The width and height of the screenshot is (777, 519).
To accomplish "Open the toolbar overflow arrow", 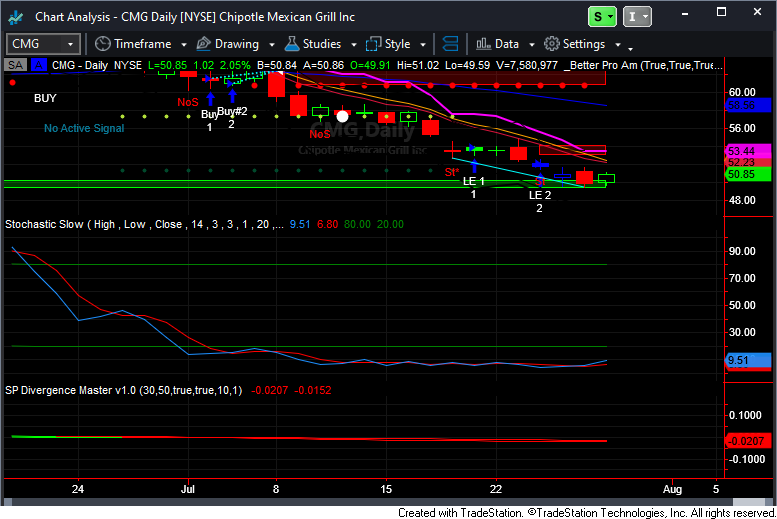I will [x=630, y=49].
